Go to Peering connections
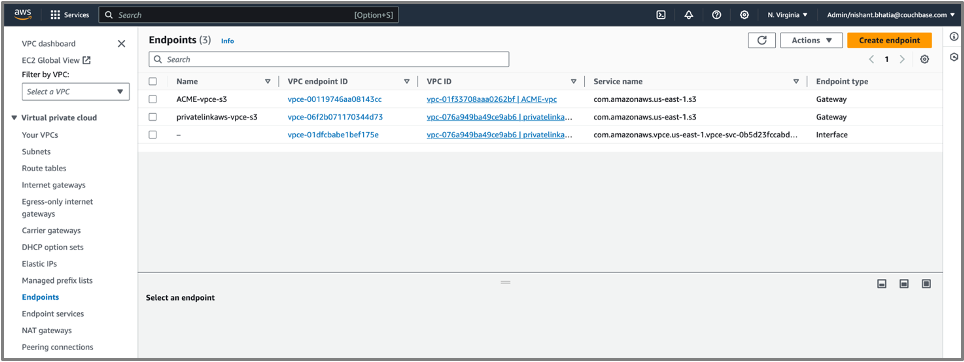964x362 pixels. tap(57, 347)
